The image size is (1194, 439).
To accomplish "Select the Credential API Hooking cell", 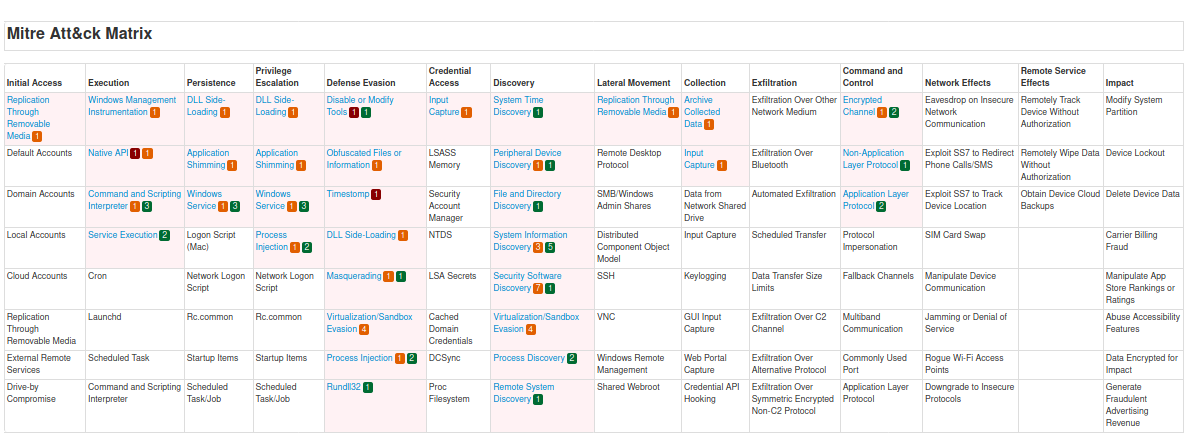I will (715, 406).
